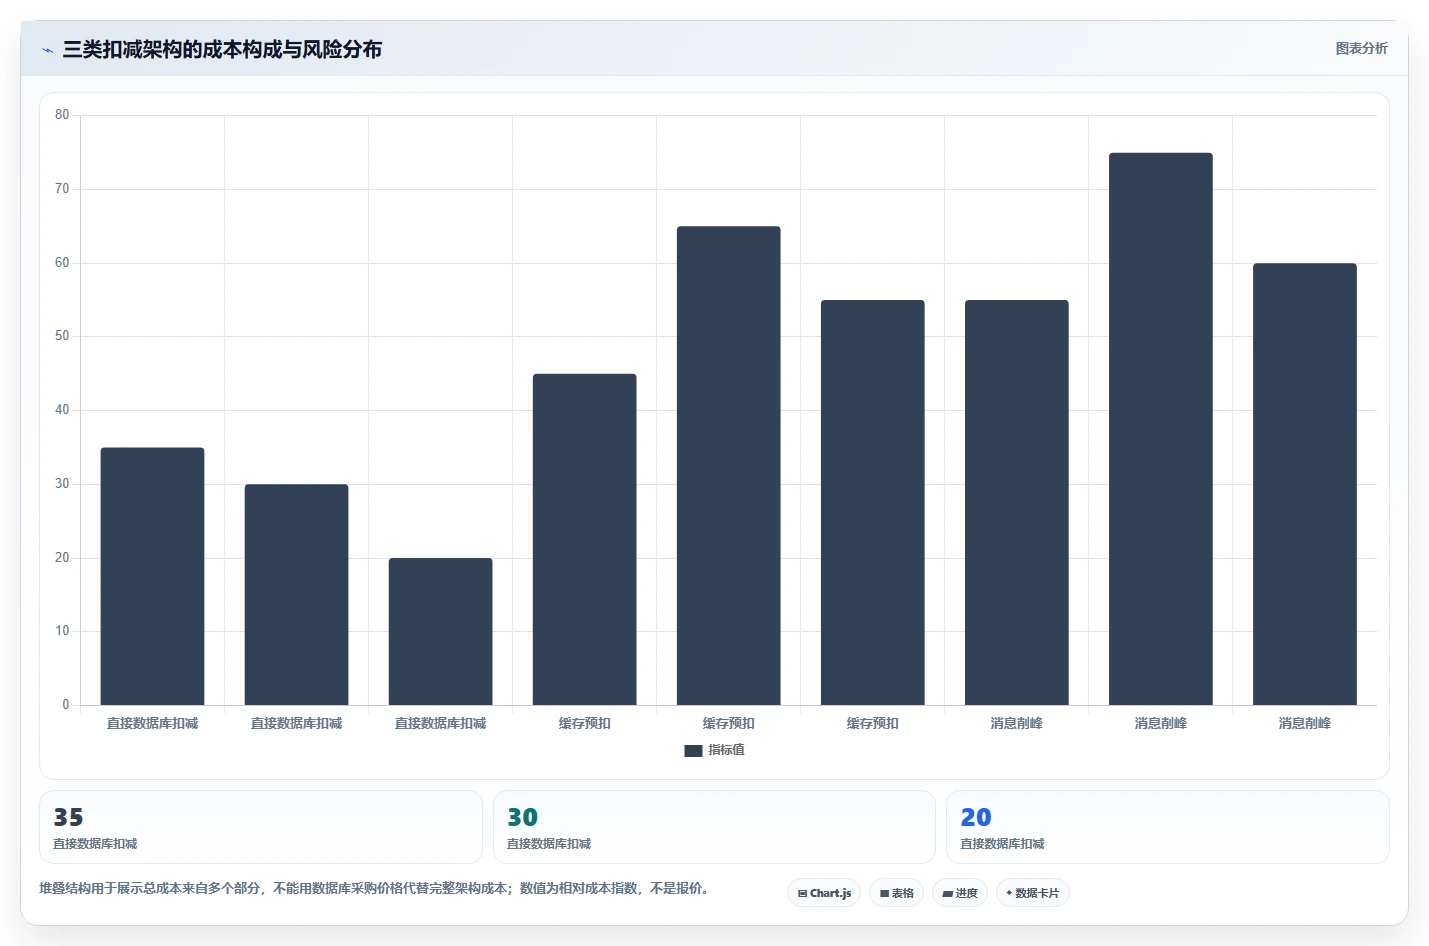Click the 消息削峰 bar with value 55
This screenshot has width=1429, height=946.
[x=1016, y=503]
